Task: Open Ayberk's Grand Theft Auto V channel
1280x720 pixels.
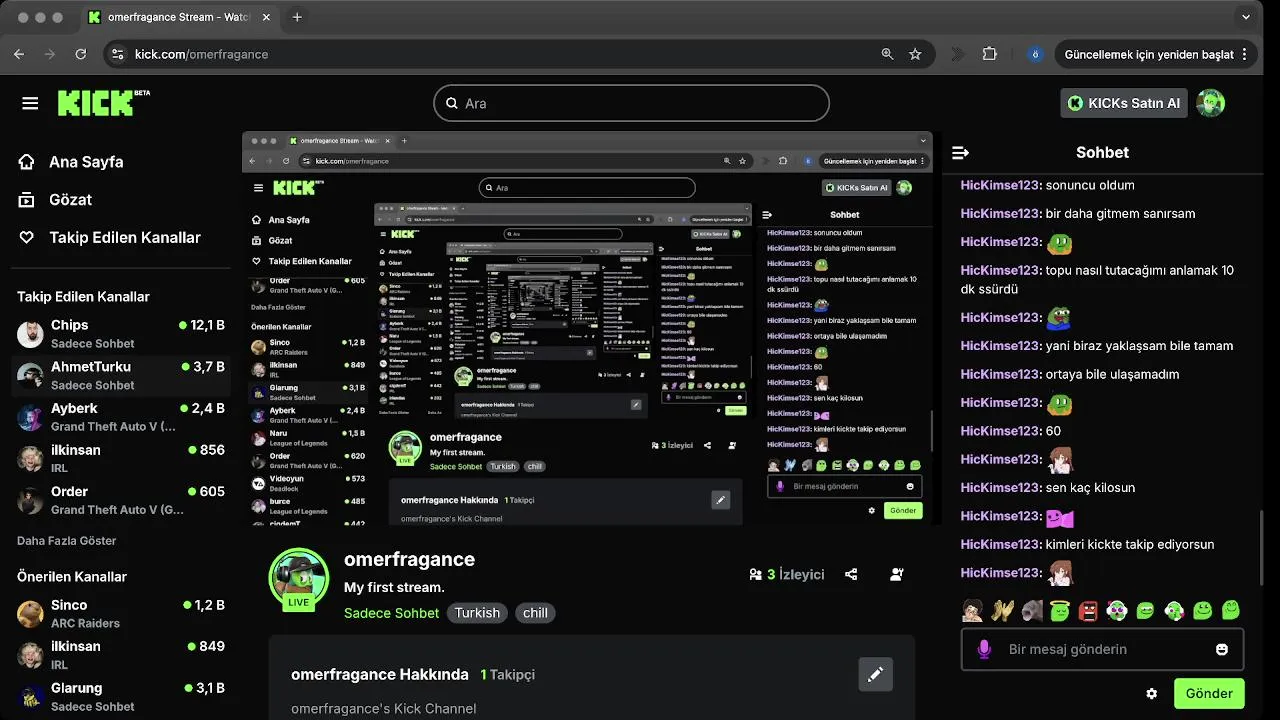Action: 121,417
